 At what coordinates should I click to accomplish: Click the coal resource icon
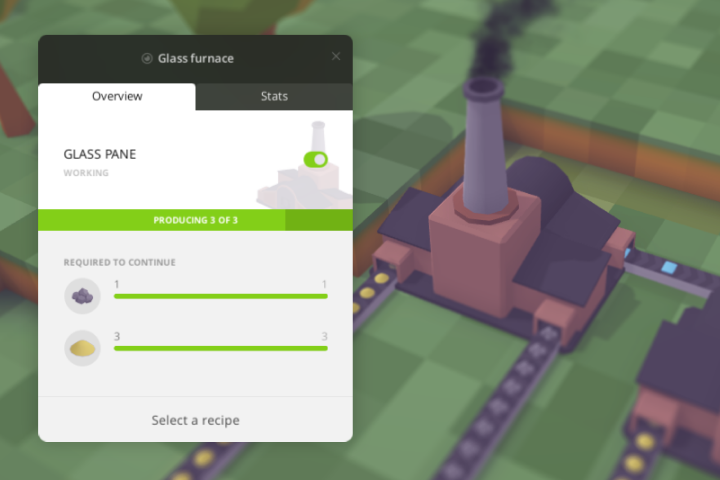(83, 296)
